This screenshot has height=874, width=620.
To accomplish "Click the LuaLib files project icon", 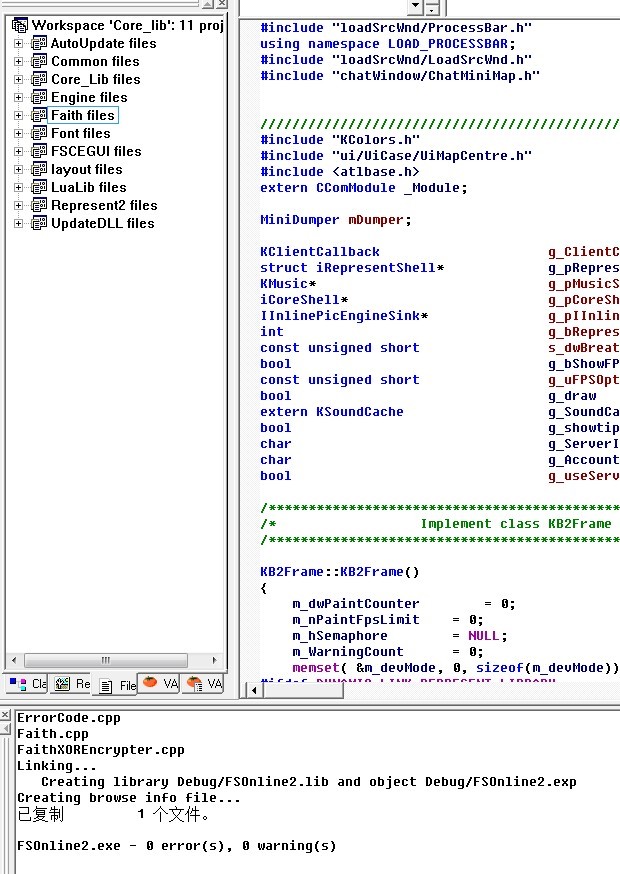I will [x=39, y=187].
